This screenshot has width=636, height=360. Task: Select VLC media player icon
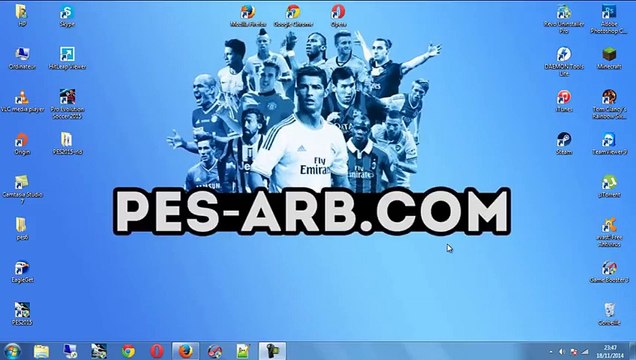(22, 101)
